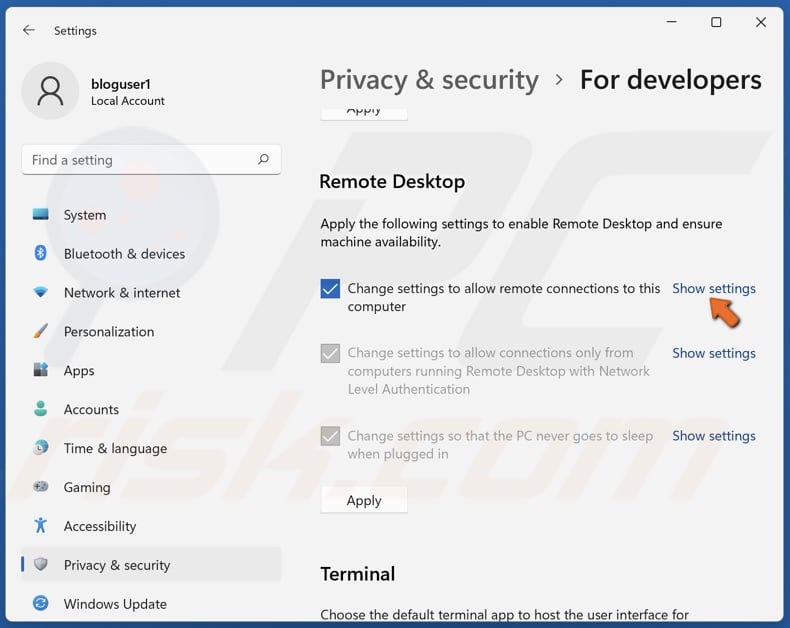
Task: Select Privacy & security in sidebar
Action: [x=117, y=565]
